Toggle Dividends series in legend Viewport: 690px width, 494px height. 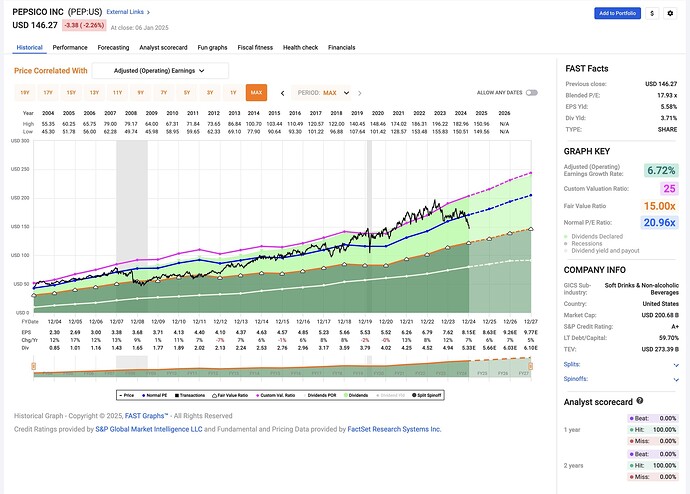(x=356, y=395)
